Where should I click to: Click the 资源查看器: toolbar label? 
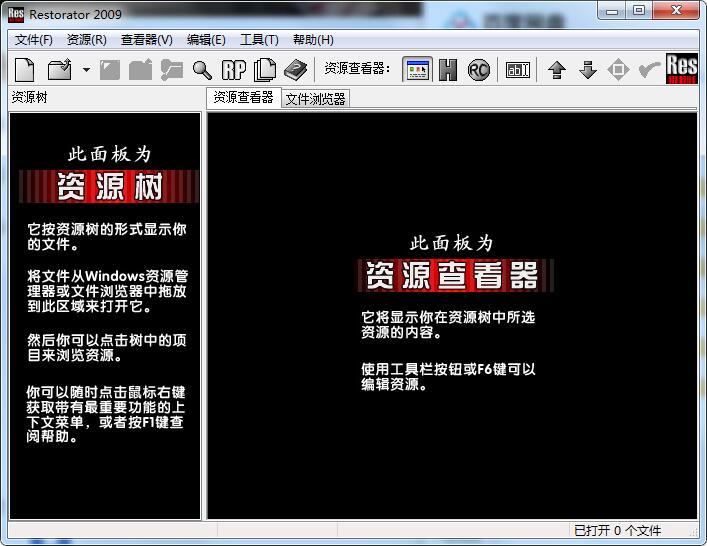point(357,68)
